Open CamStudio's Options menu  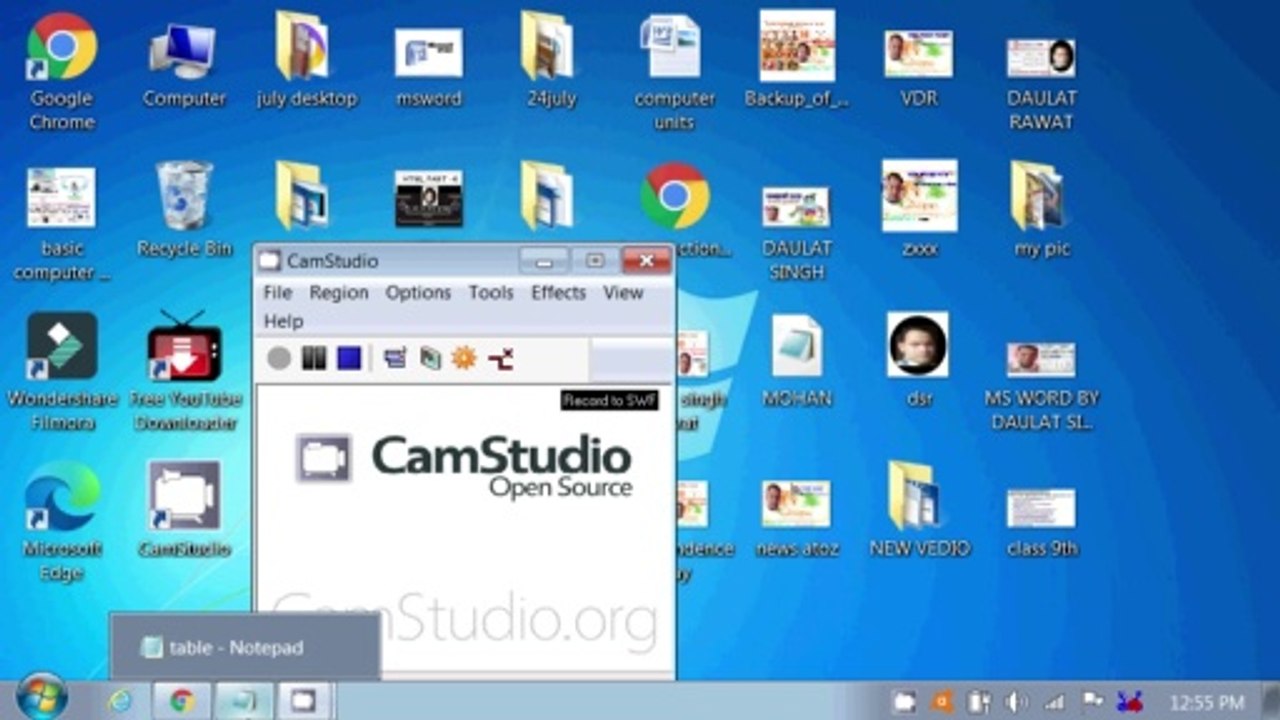[418, 292]
